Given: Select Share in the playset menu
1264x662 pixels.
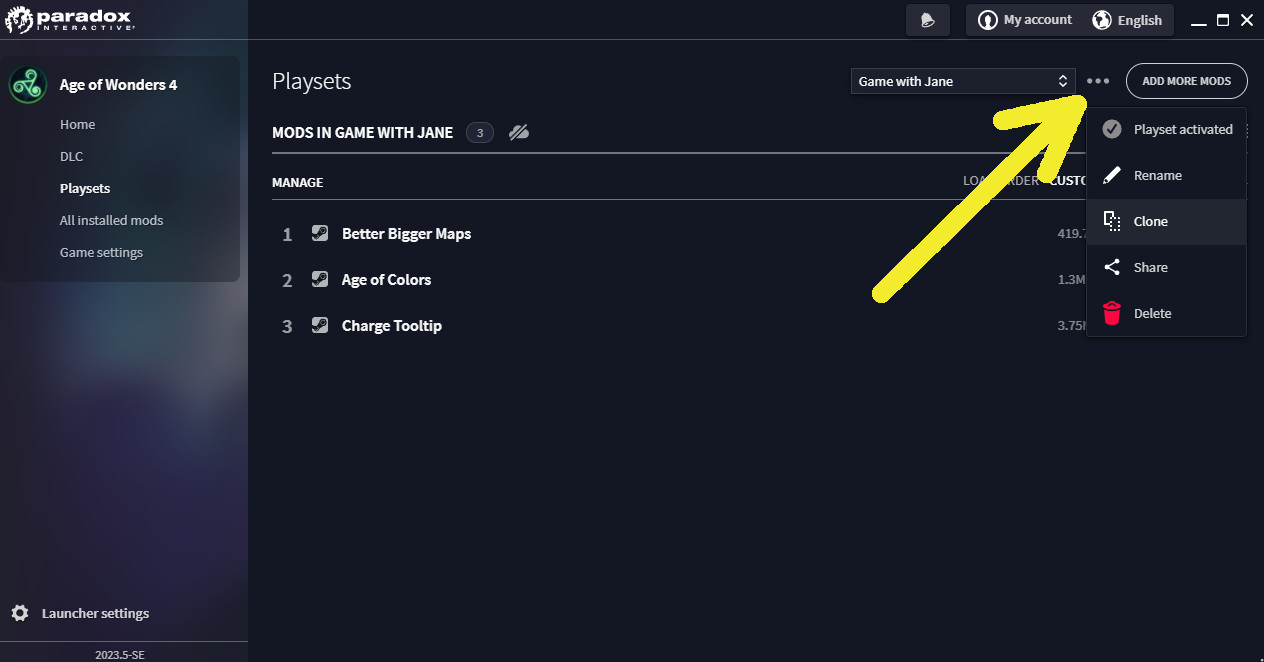Looking at the screenshot, I should (1150, 267).
